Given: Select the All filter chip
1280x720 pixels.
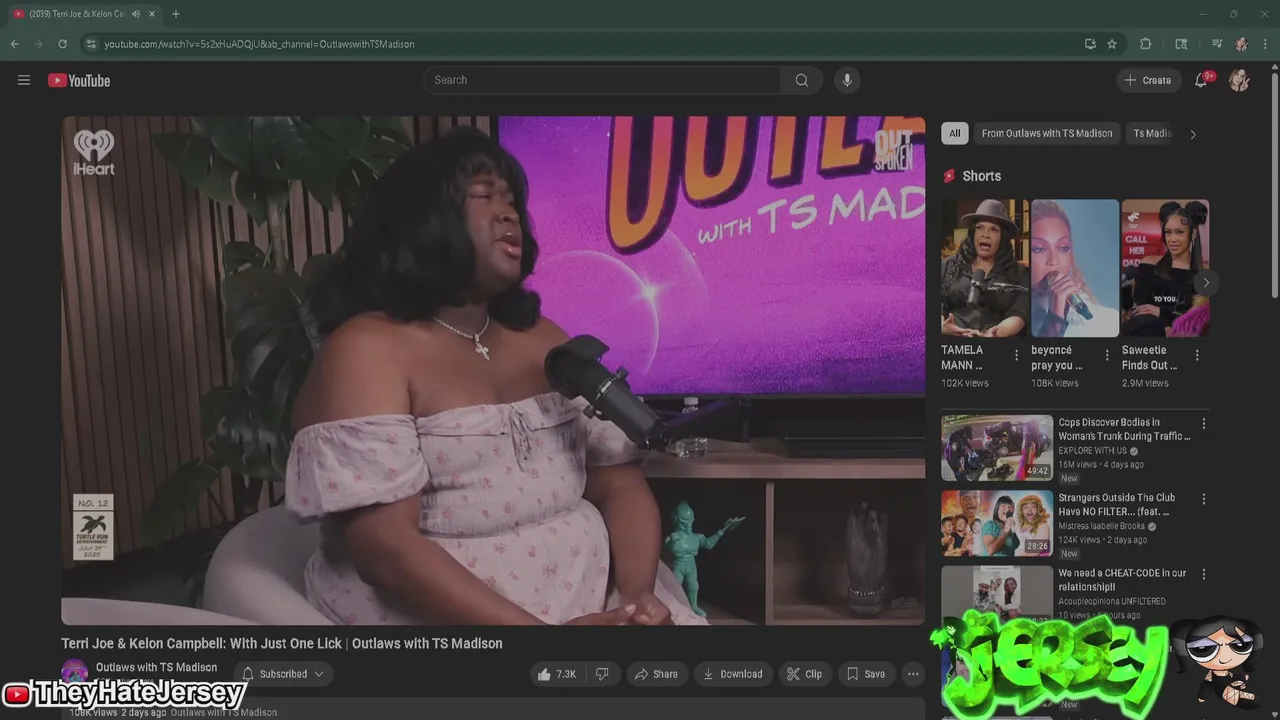Looking at the screenshot, I should click(x=955, y=133).
